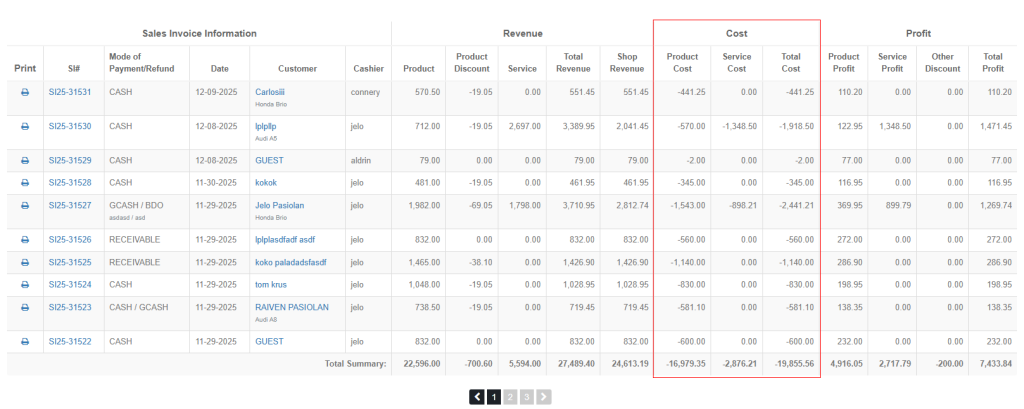Open invoice link SI25-31531

70,92
